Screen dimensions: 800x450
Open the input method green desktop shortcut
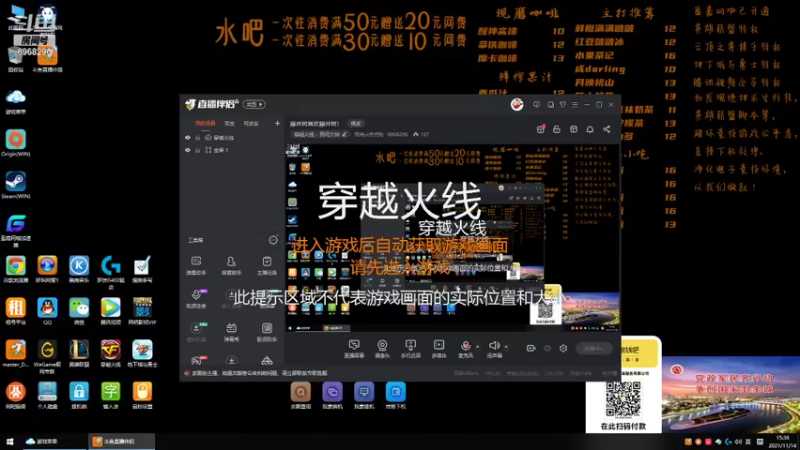tap(111, 395)
